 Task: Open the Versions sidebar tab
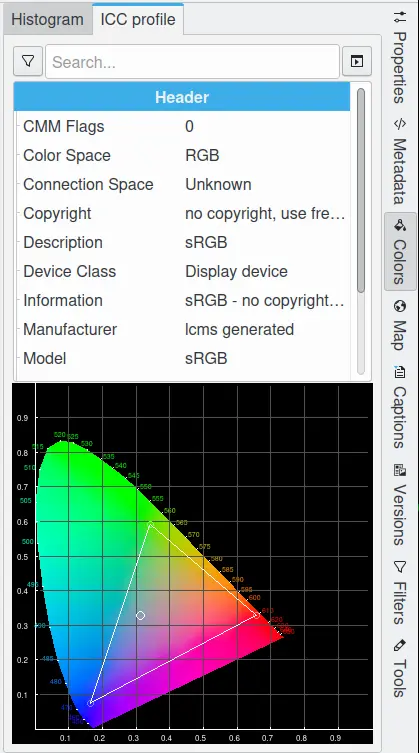point(400,505)
